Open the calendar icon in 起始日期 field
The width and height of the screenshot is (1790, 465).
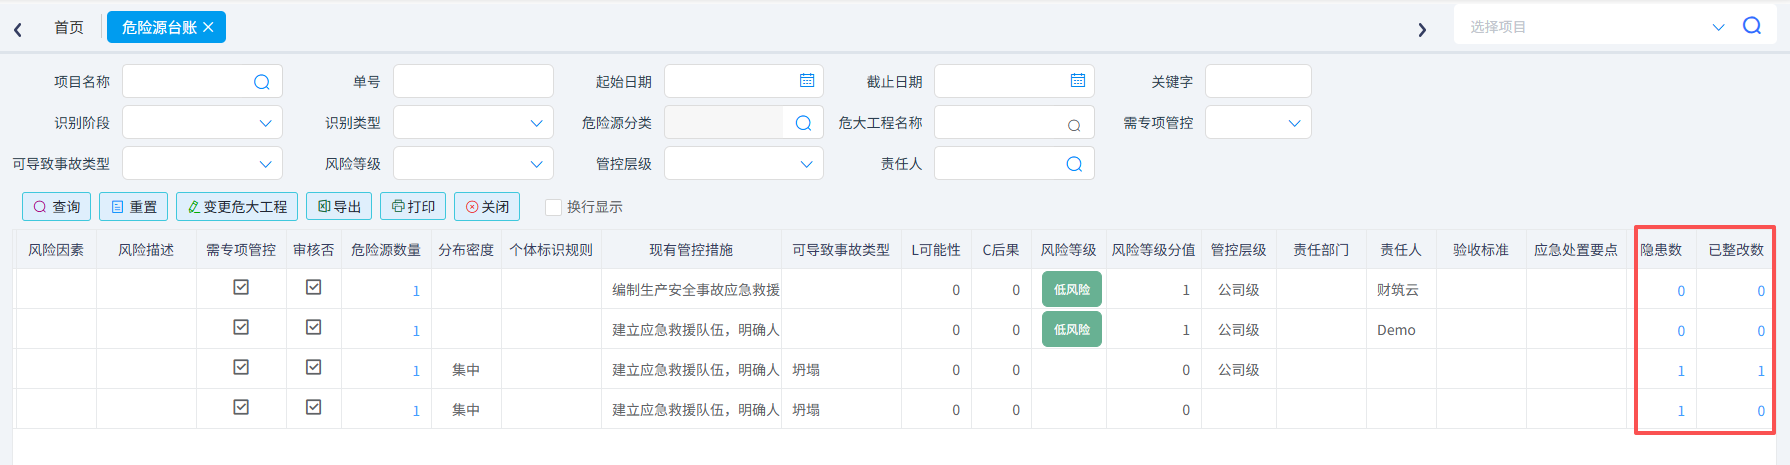click(807, 80)
